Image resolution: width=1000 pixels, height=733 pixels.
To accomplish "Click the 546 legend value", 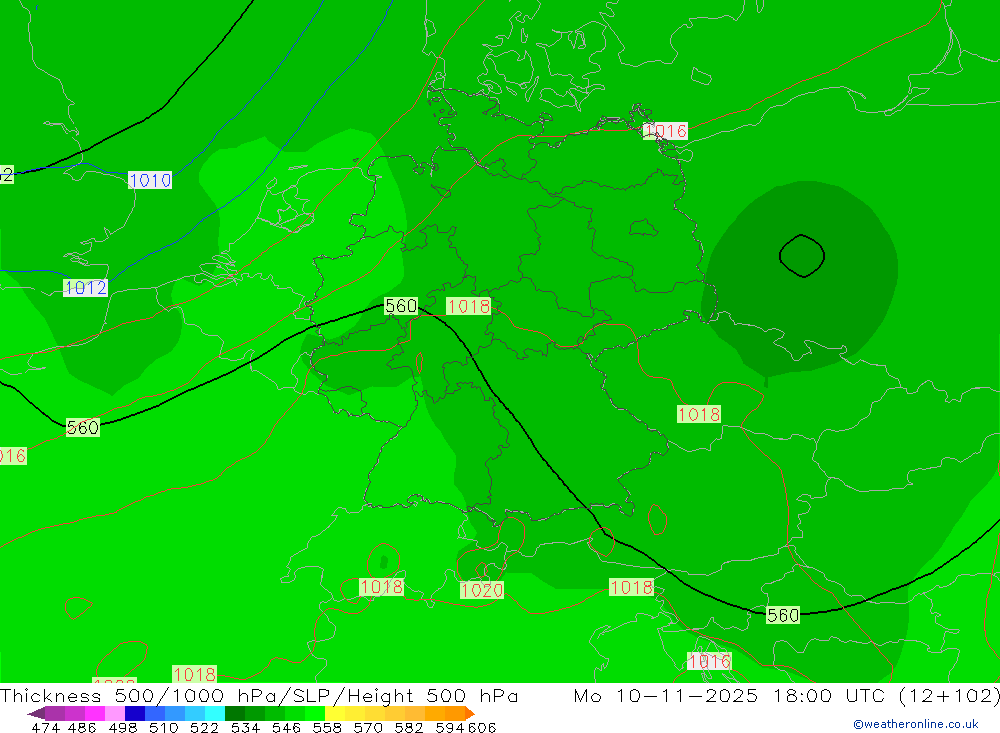I will tap(286, 727).
